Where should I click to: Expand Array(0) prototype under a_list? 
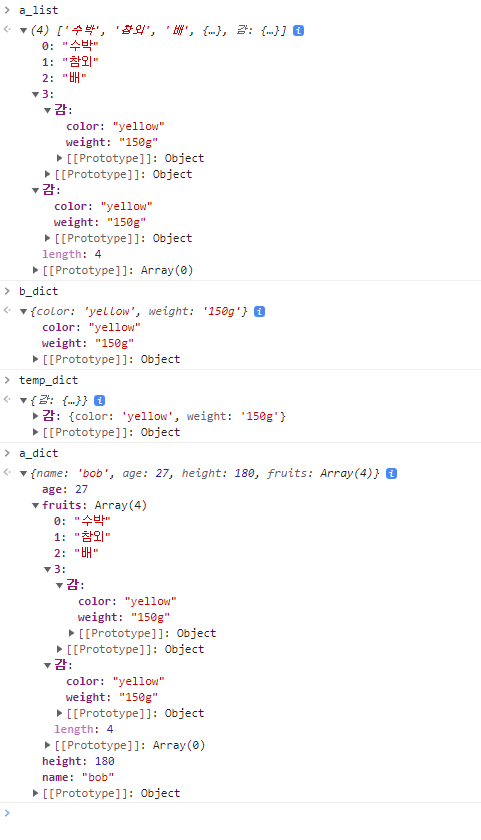pyautogui.click(x=35, y=270)
